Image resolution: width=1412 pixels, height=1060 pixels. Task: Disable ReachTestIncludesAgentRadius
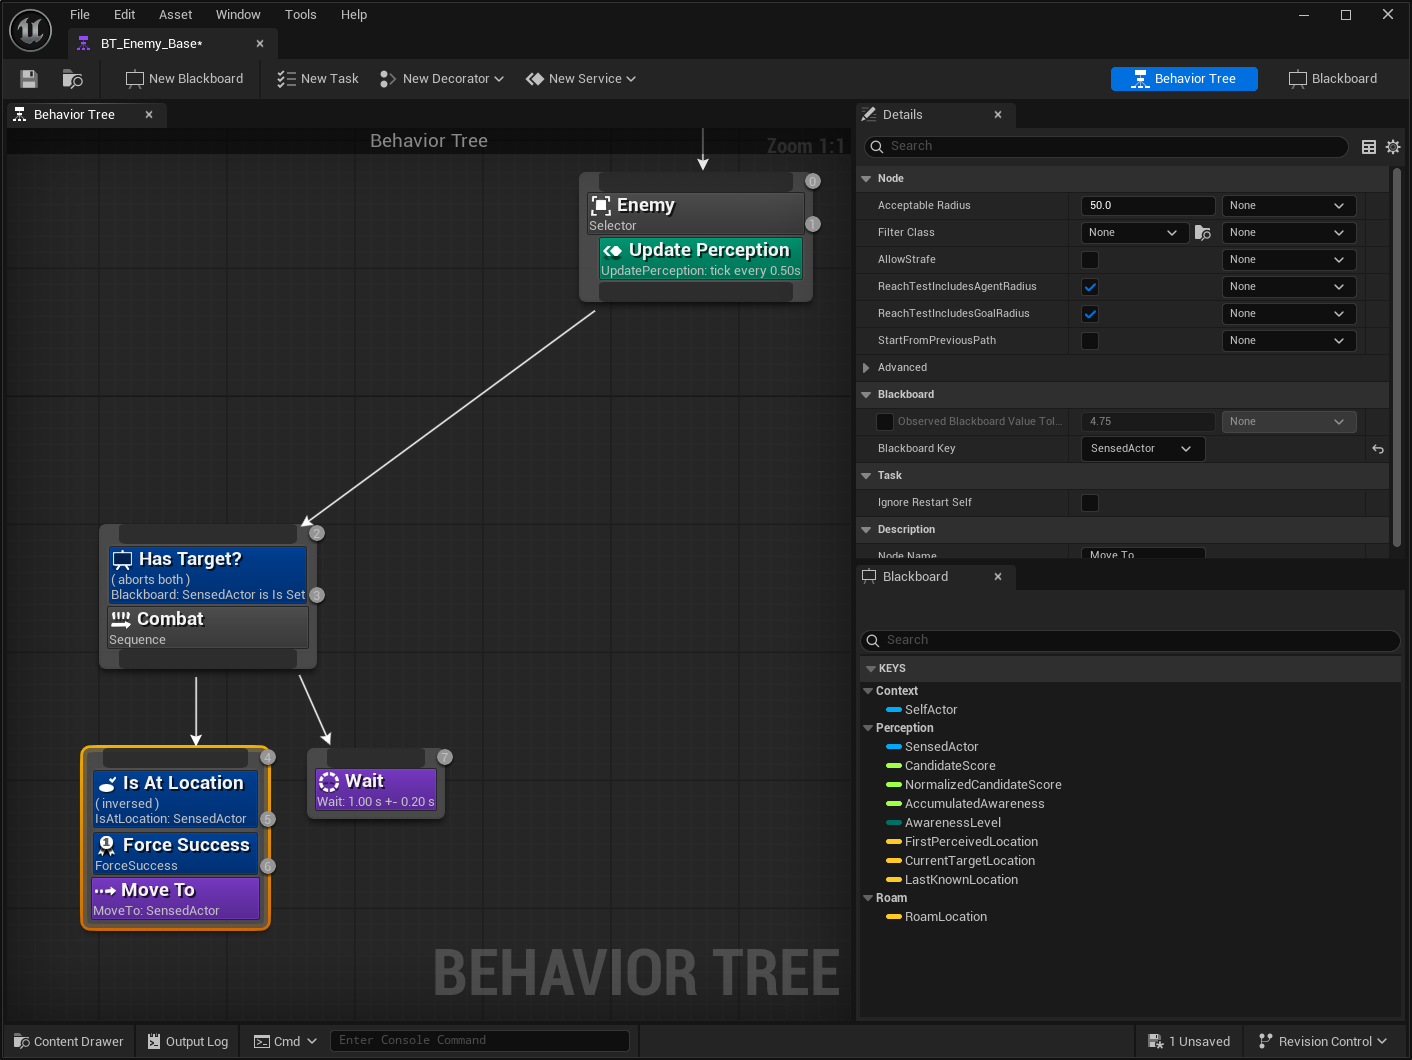click(1089, 286)
